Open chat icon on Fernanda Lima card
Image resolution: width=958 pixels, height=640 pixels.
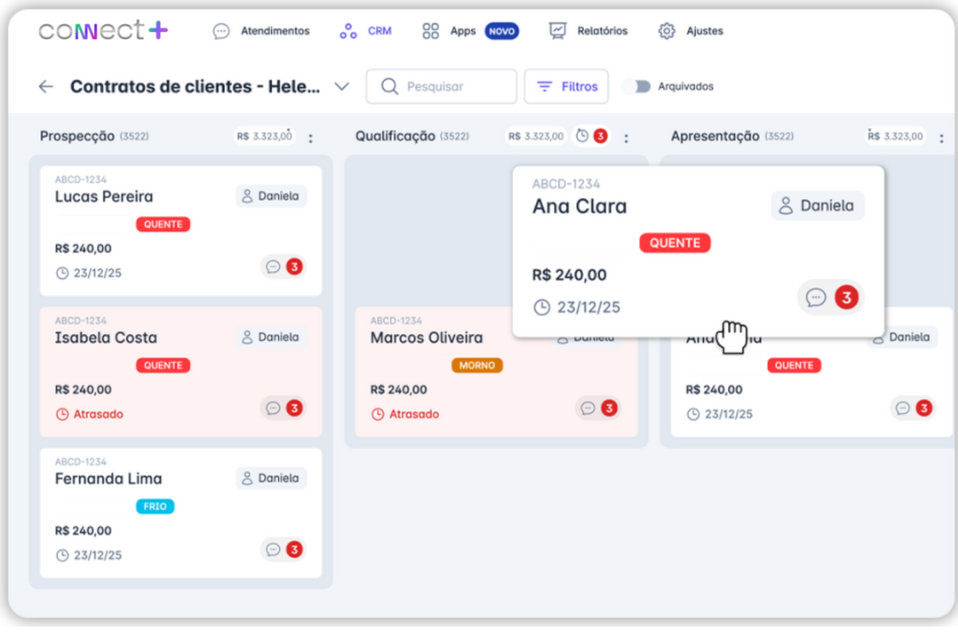pyautogui.click(x=273, y=549)
